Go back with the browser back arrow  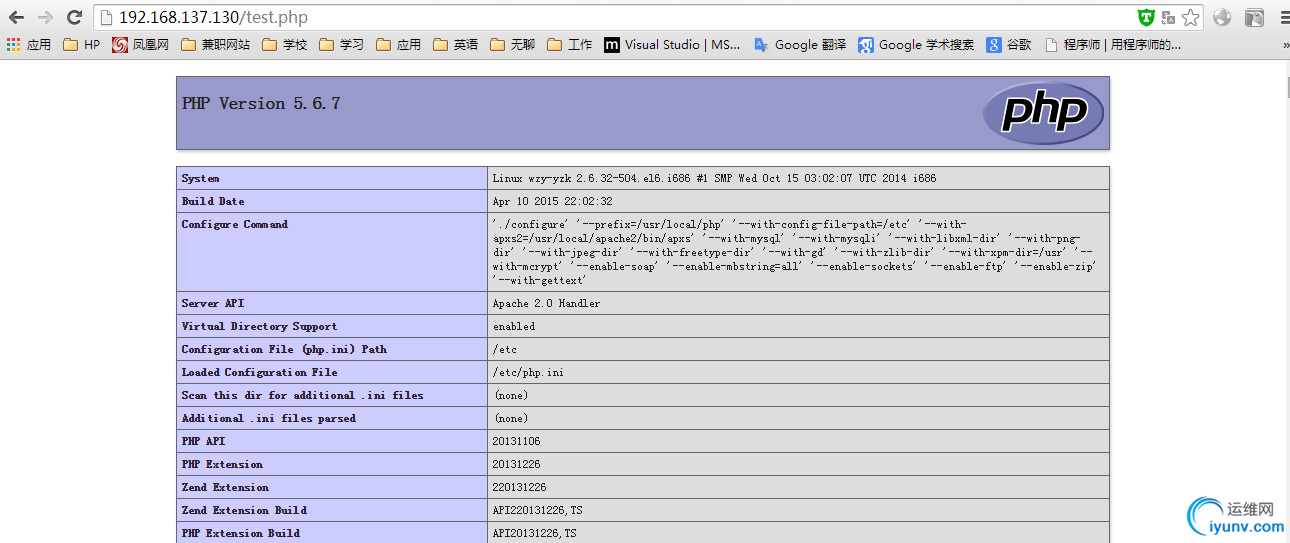tap(16, 17)
